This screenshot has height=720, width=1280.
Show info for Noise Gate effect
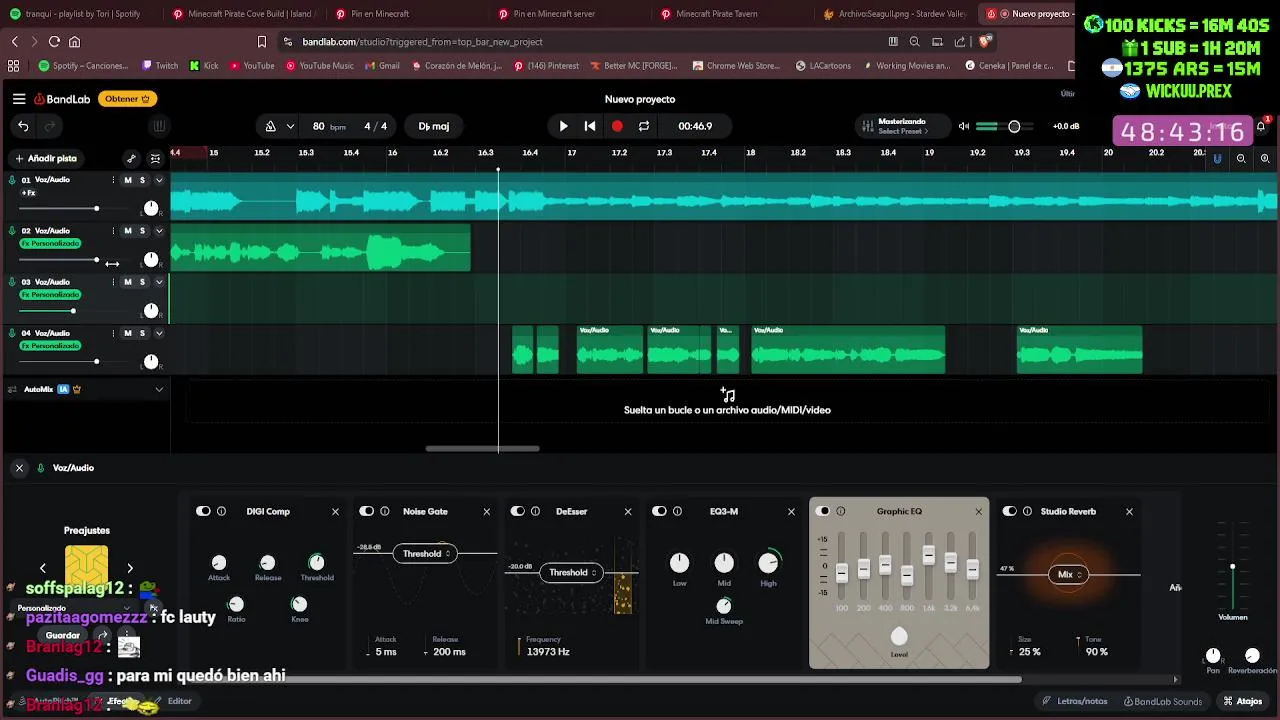[x=385, y=511]
